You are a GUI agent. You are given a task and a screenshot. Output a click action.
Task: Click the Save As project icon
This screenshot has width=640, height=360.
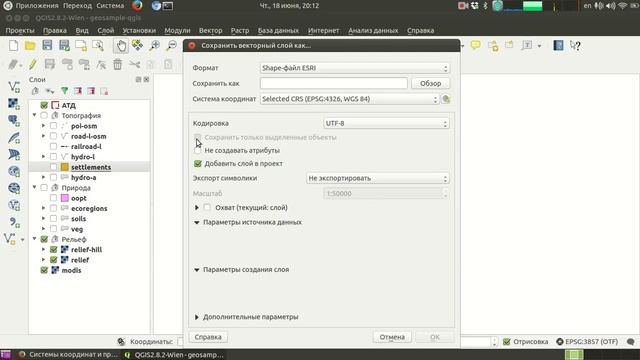[64, 45]
